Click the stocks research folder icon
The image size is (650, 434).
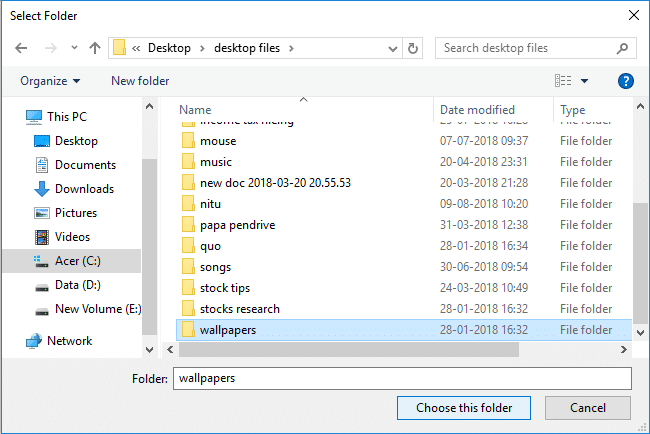188,309
